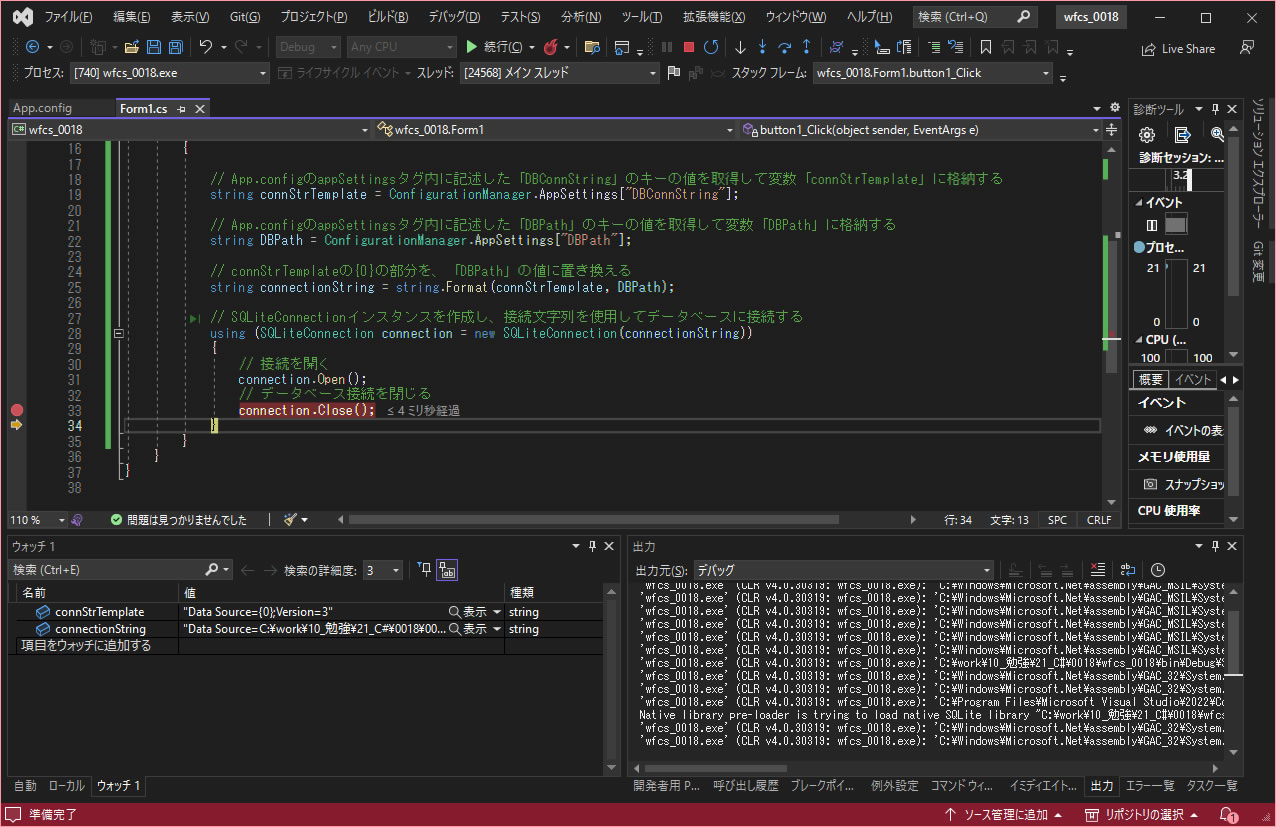The width and height of the screenshot is (1276, 827).
Task: Pin the ウォッチ 1 panel open
Action: coord(591,545)
